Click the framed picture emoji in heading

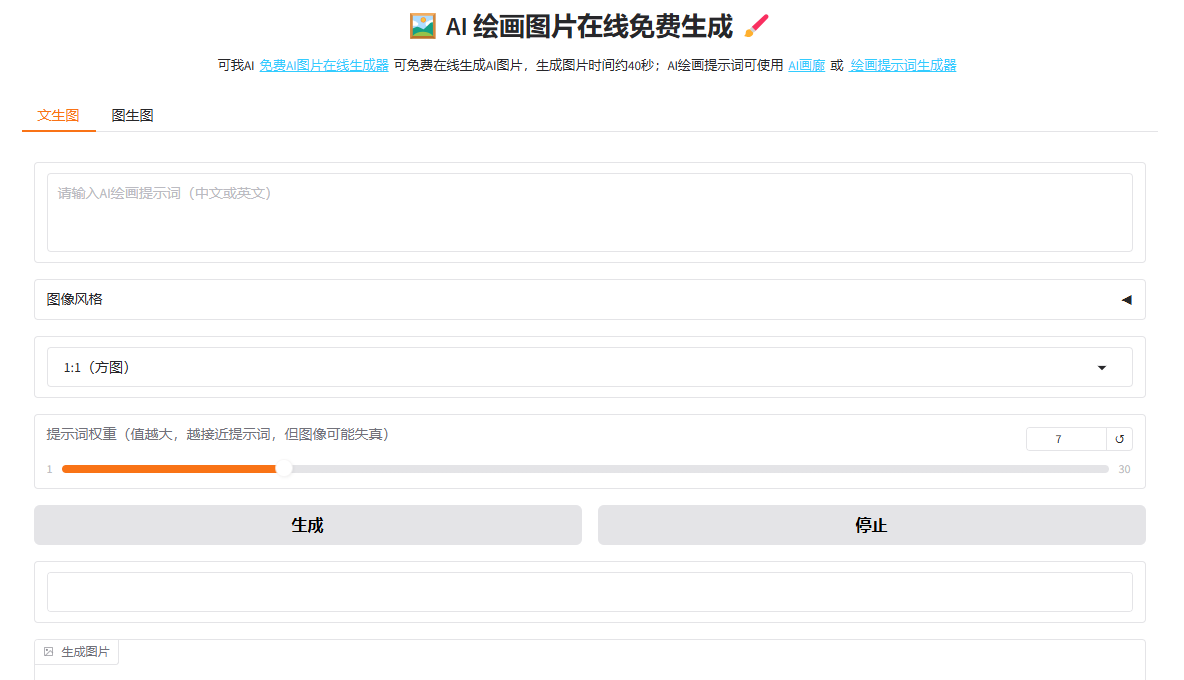pos(423,26)
